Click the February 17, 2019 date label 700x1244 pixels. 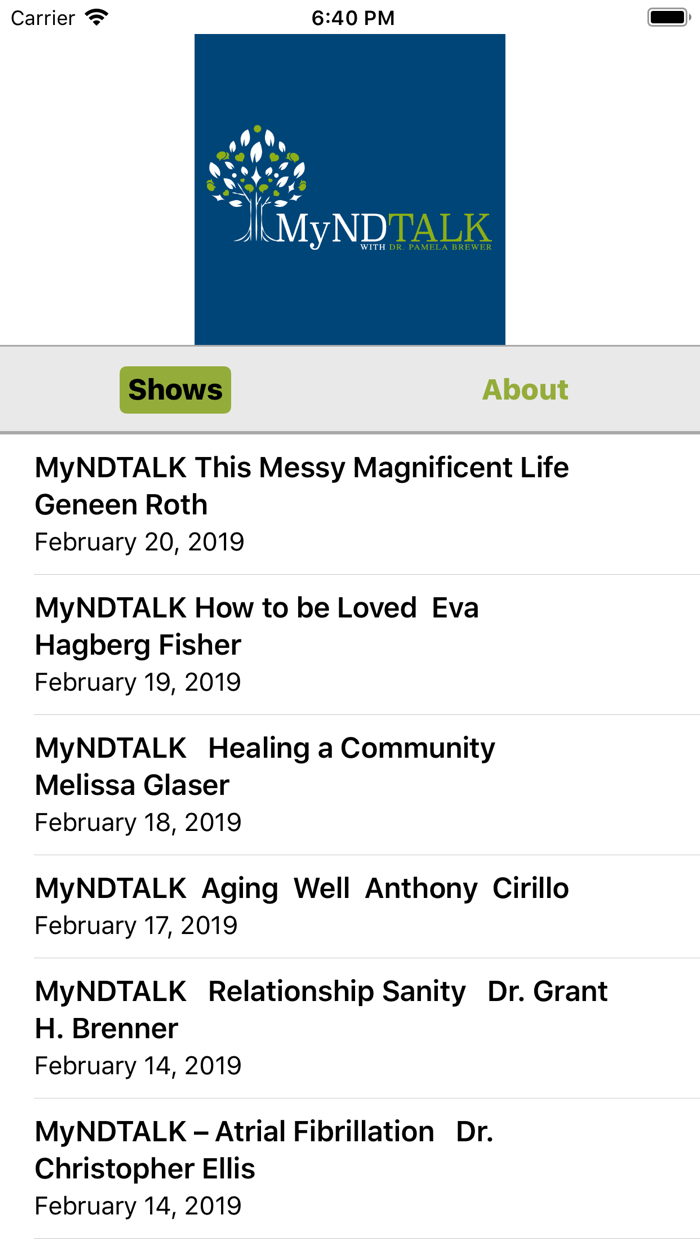point(137,925)
